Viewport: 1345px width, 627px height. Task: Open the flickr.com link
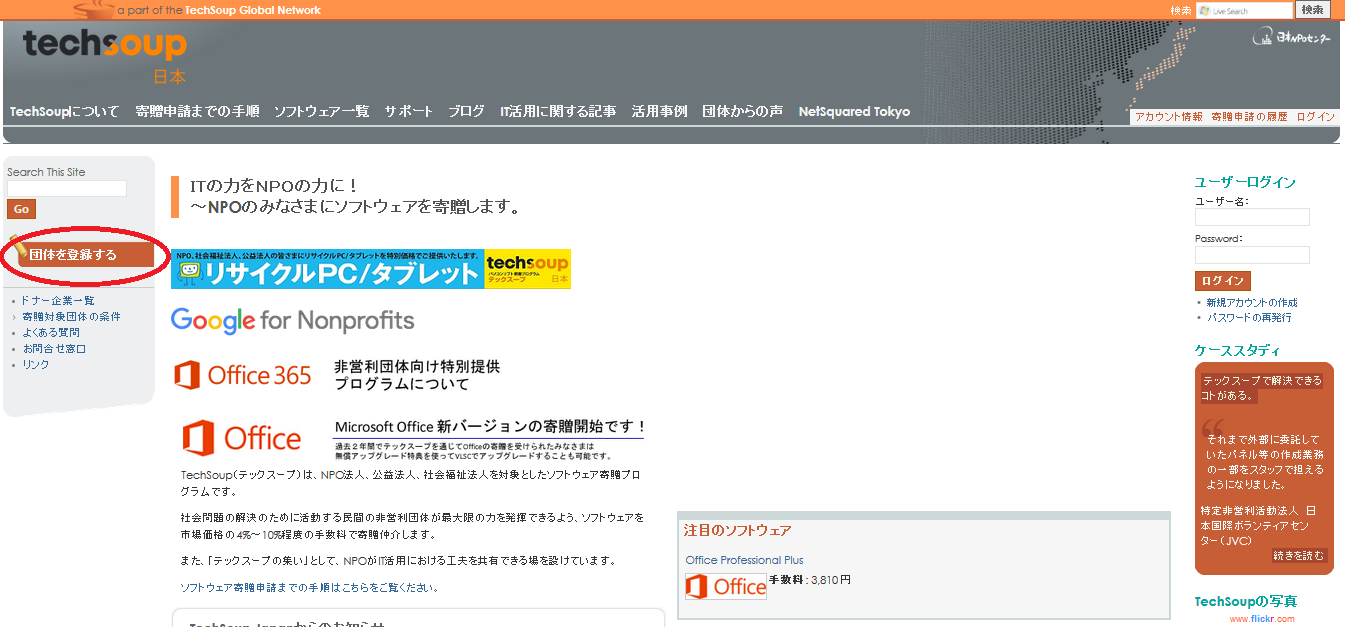(1264, 619)
